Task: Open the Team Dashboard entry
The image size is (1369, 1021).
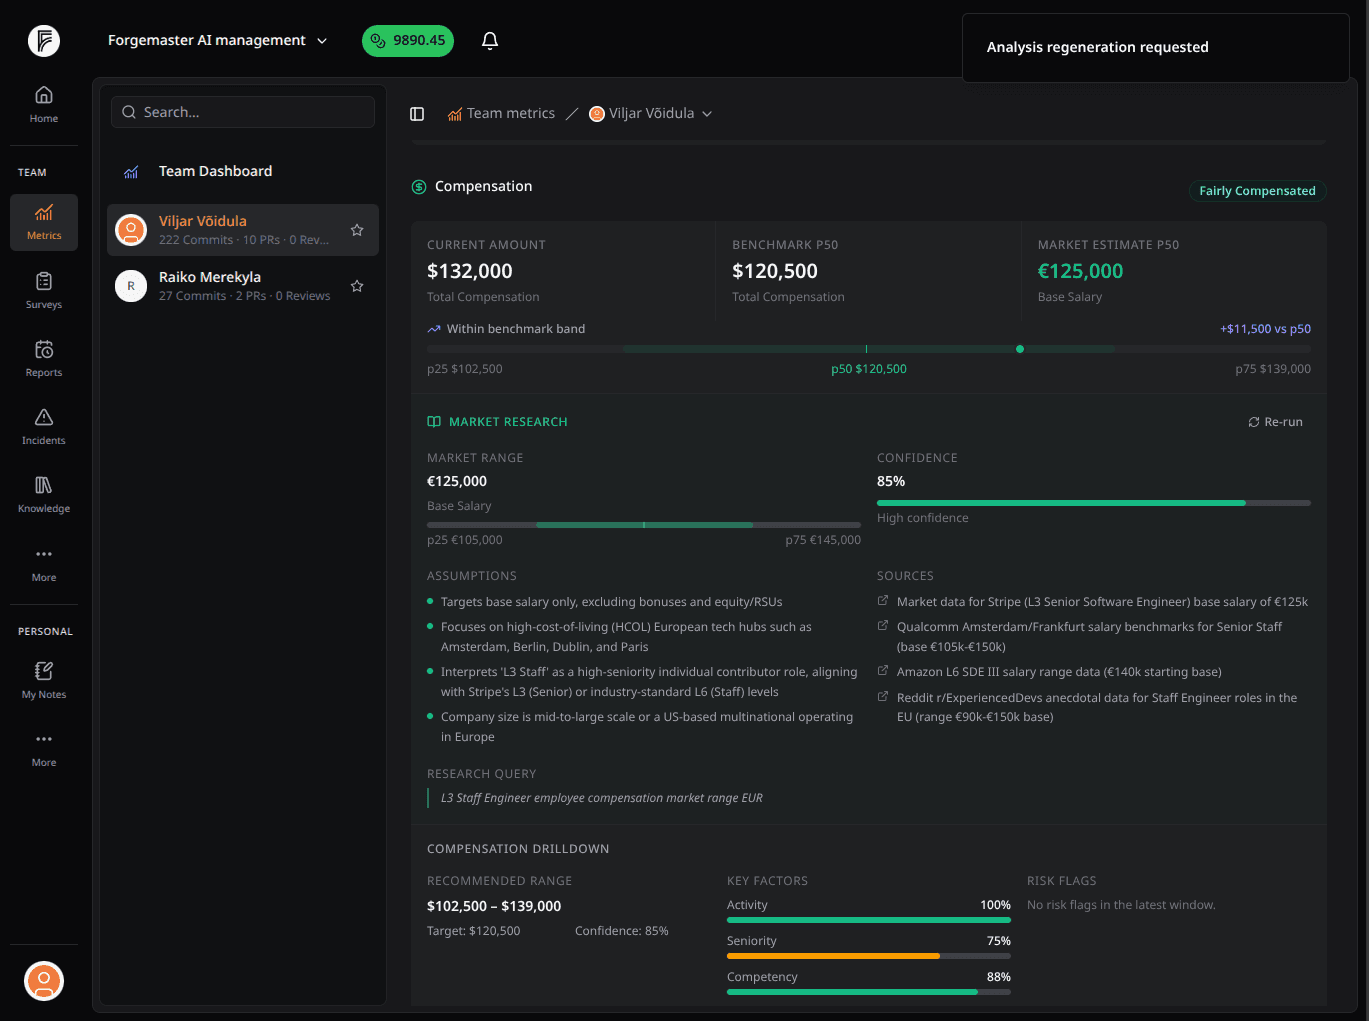Action: (x=215, y=171)
